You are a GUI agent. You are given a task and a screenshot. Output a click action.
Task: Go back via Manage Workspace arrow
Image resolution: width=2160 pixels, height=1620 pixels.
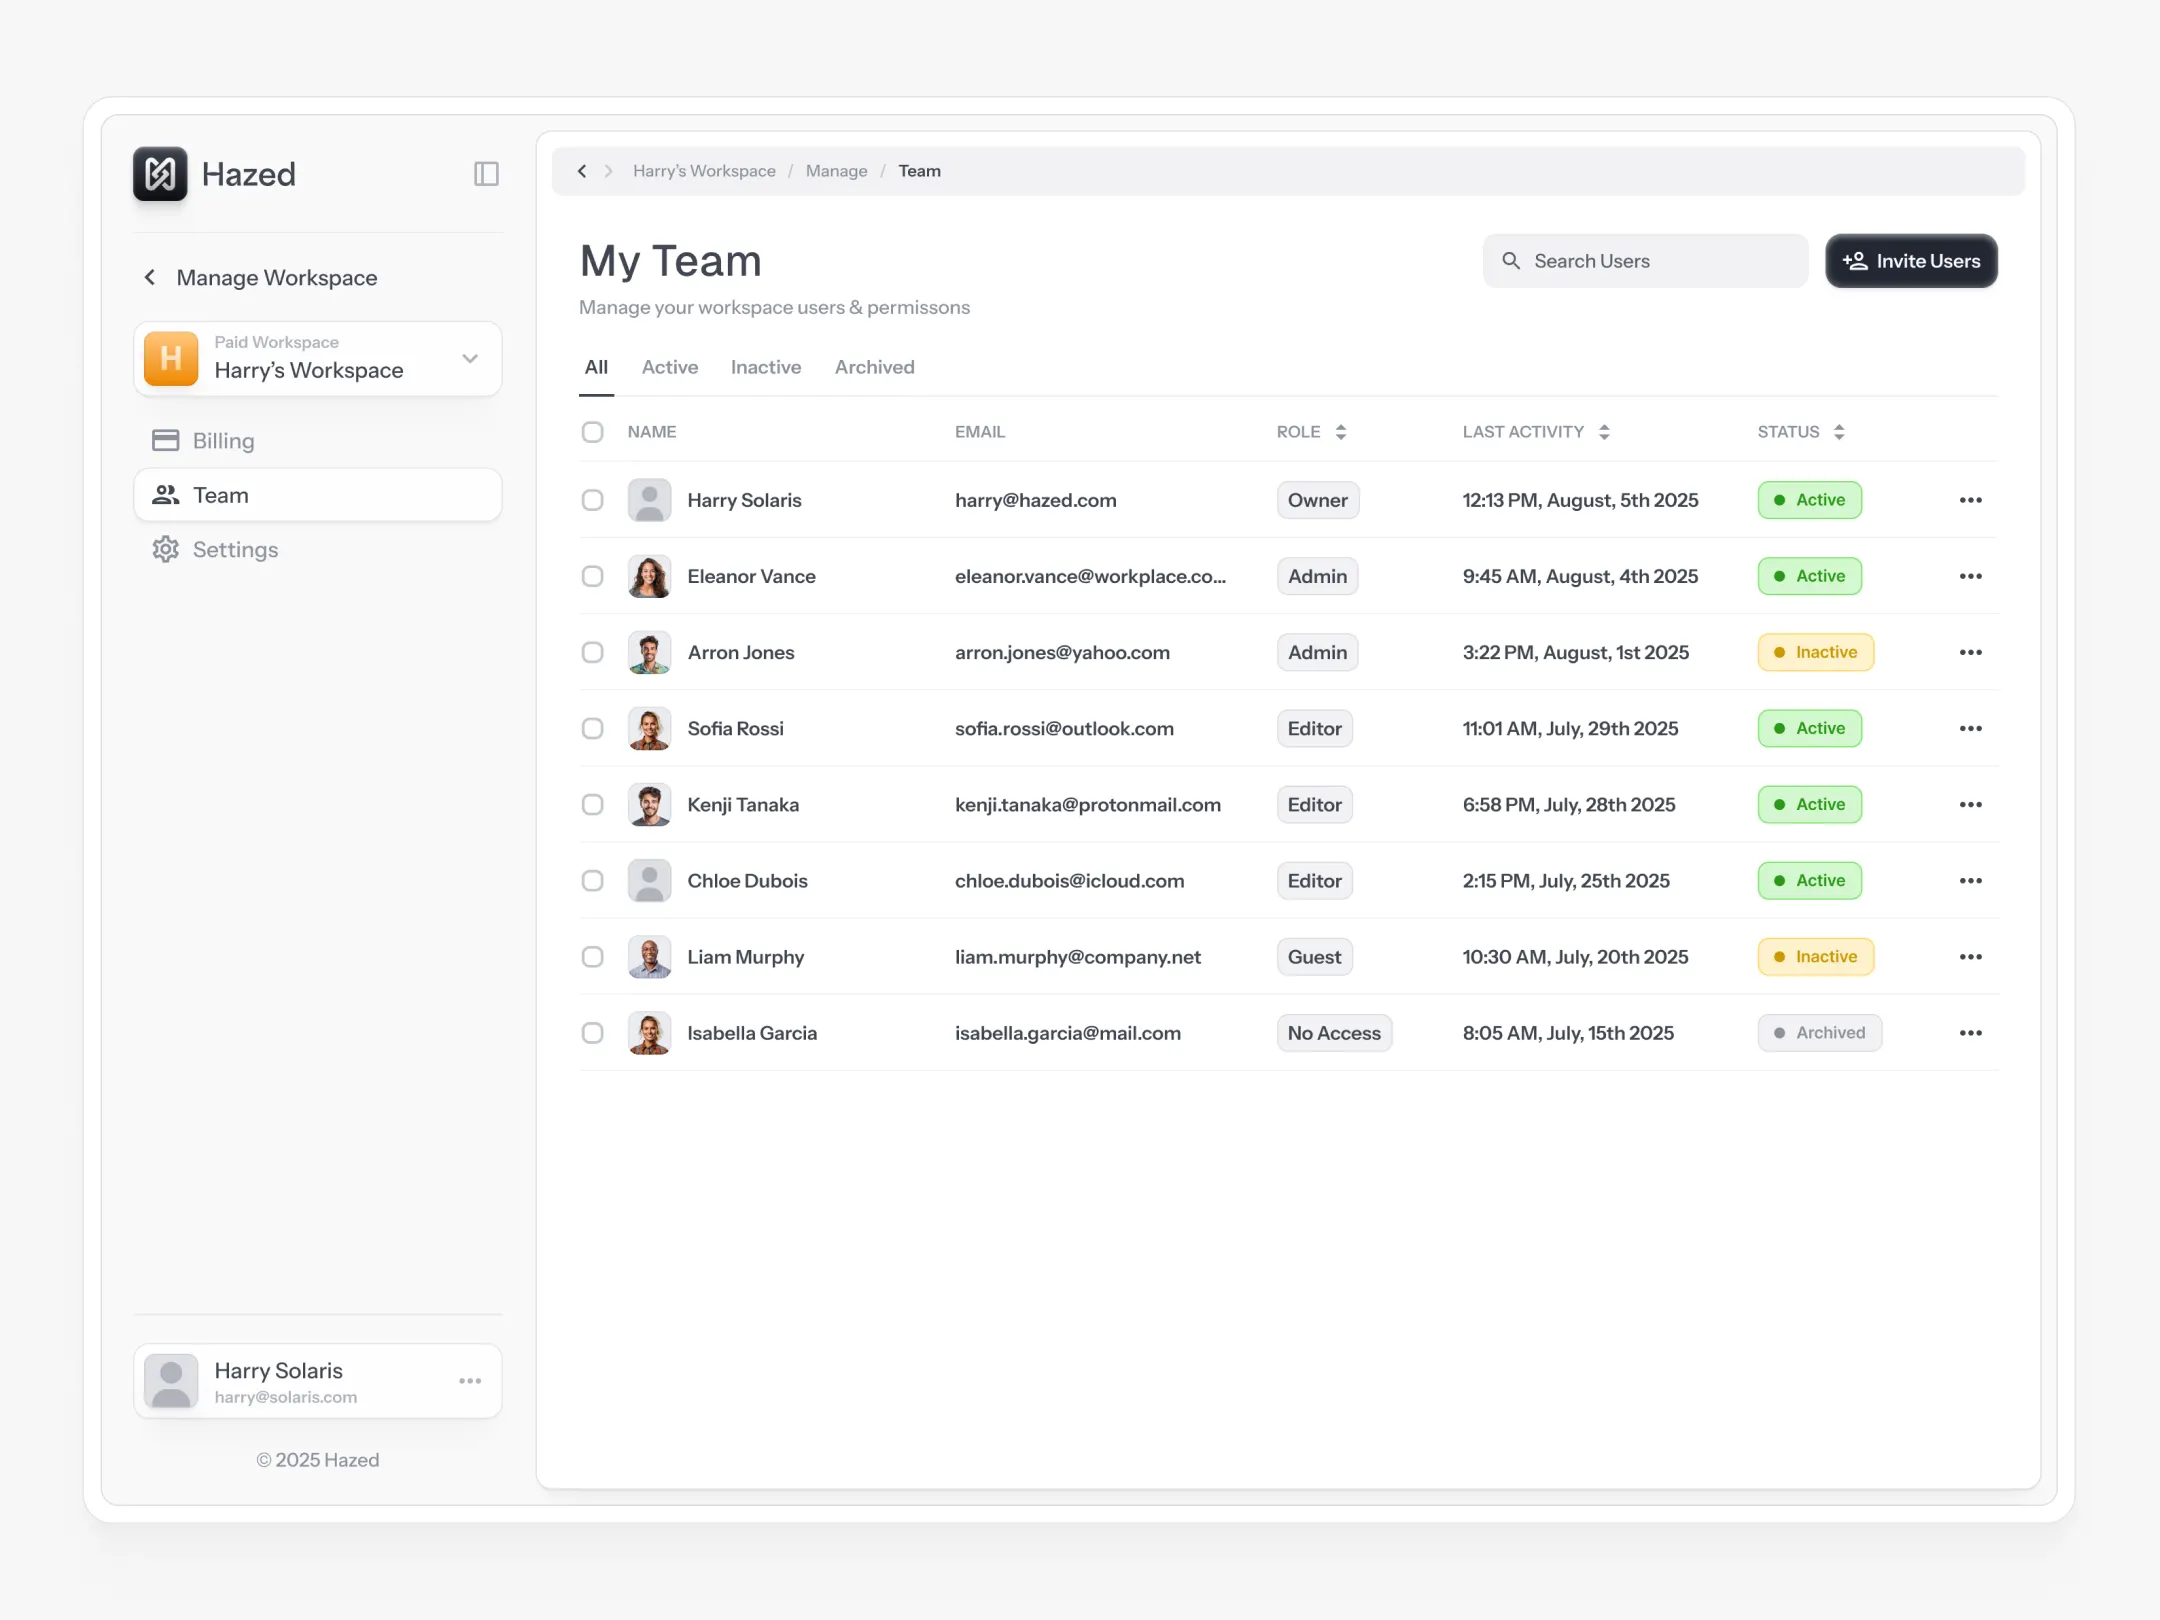(150, 277)
